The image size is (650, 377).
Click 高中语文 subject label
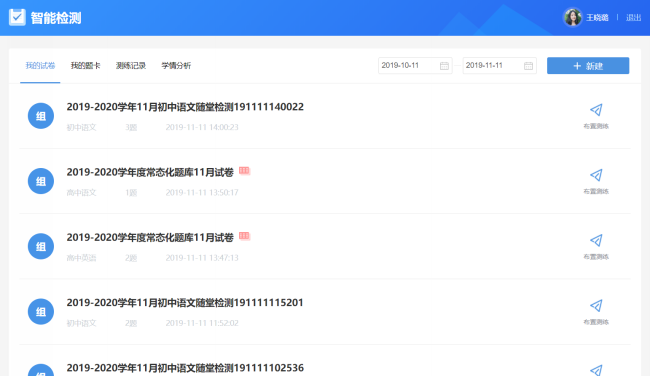(81, 192)
